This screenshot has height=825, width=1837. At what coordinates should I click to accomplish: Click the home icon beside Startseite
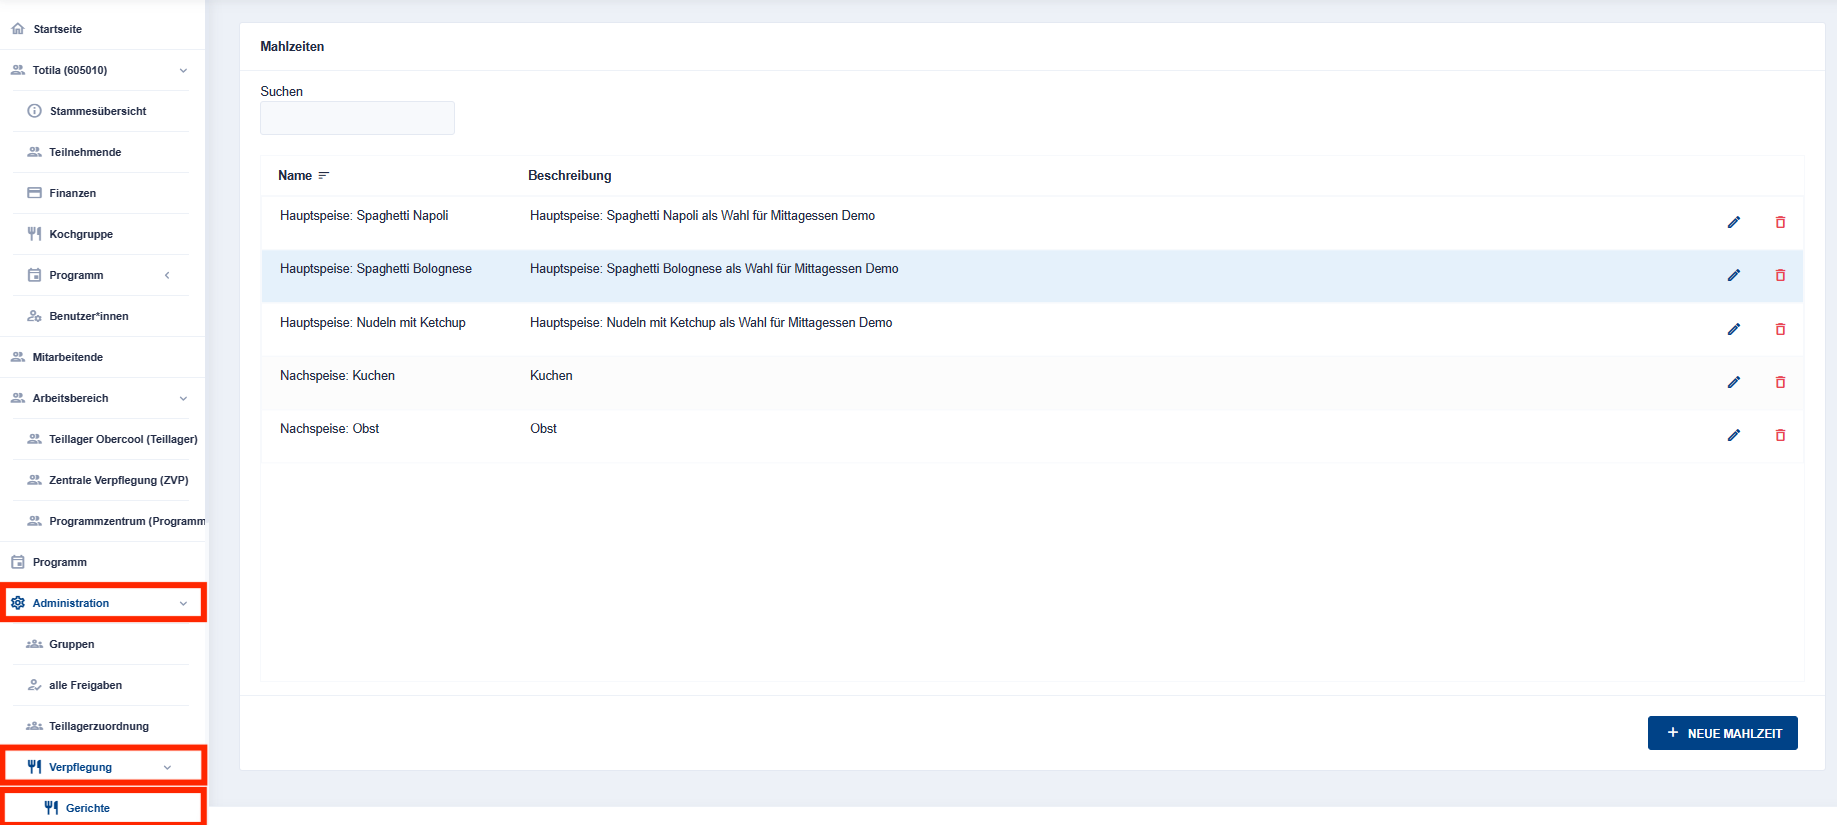pyautogui.click(x=18, y=29)
